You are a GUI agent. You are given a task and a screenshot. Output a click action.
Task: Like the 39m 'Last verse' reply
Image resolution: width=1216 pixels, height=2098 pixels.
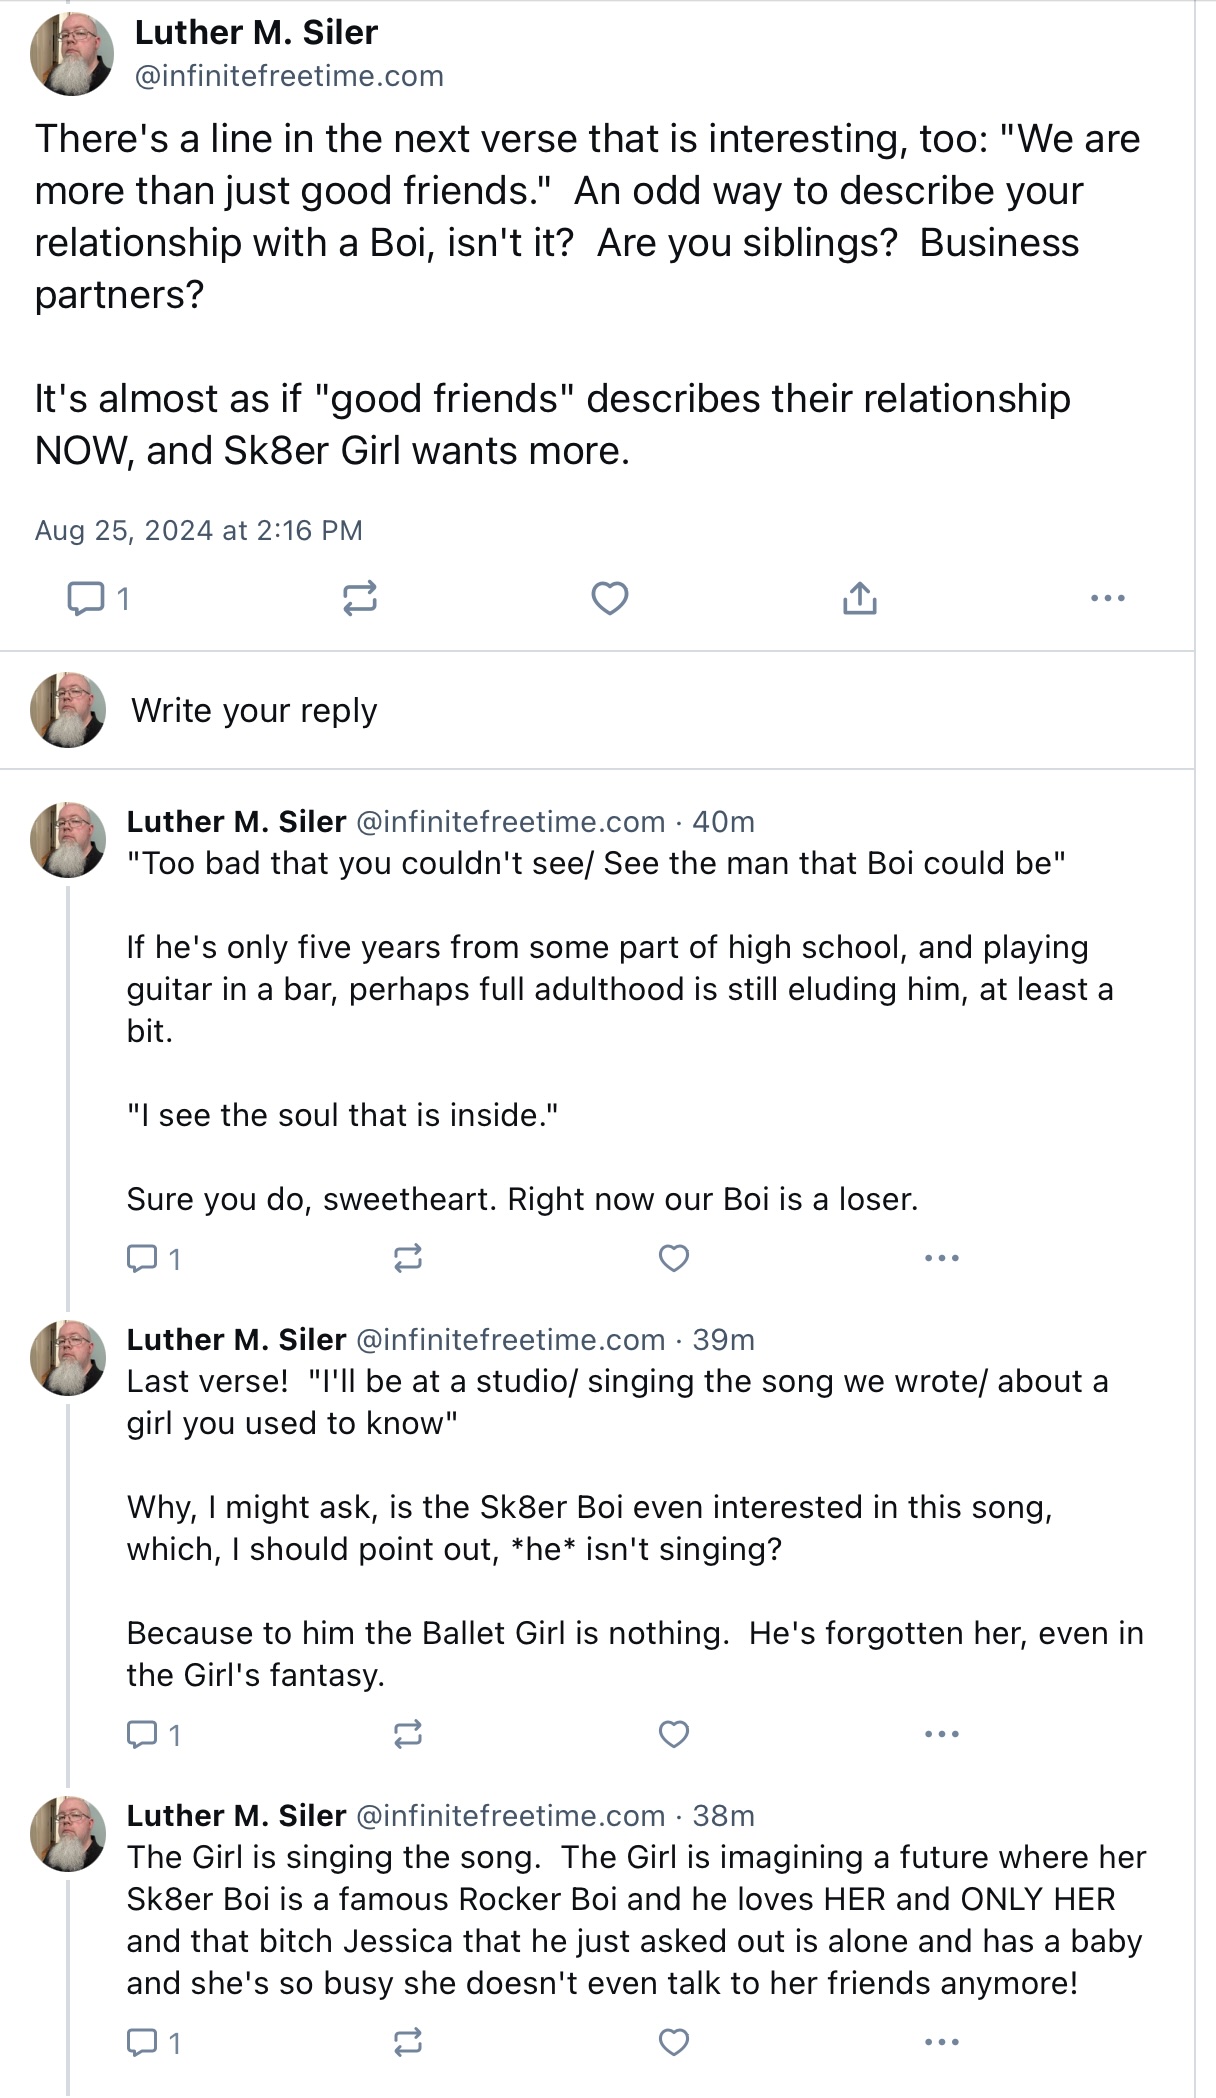pos(674,1734)
